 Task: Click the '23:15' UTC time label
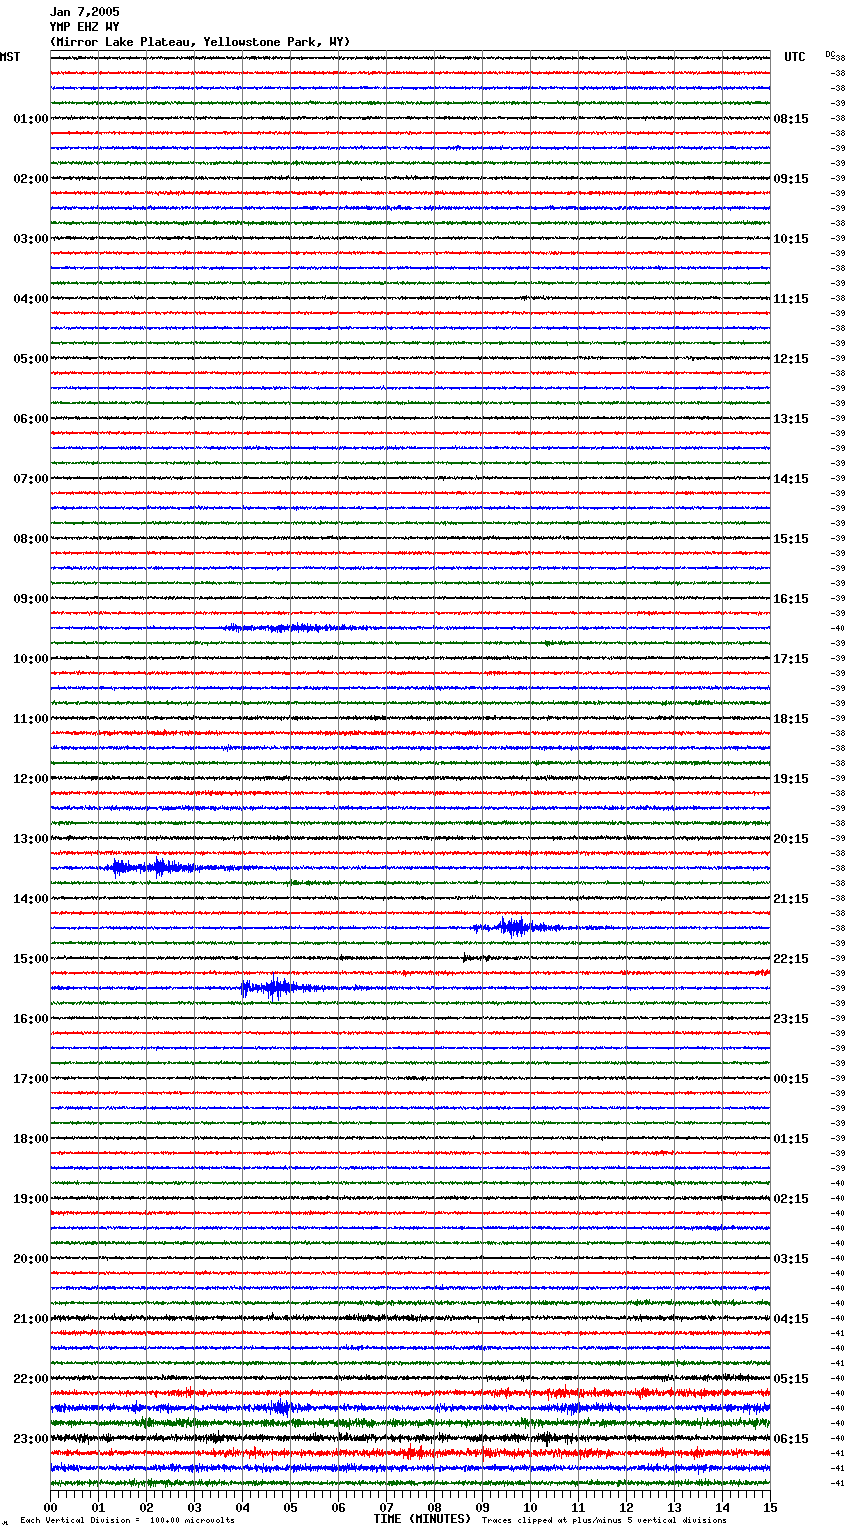pos(791,1019)
